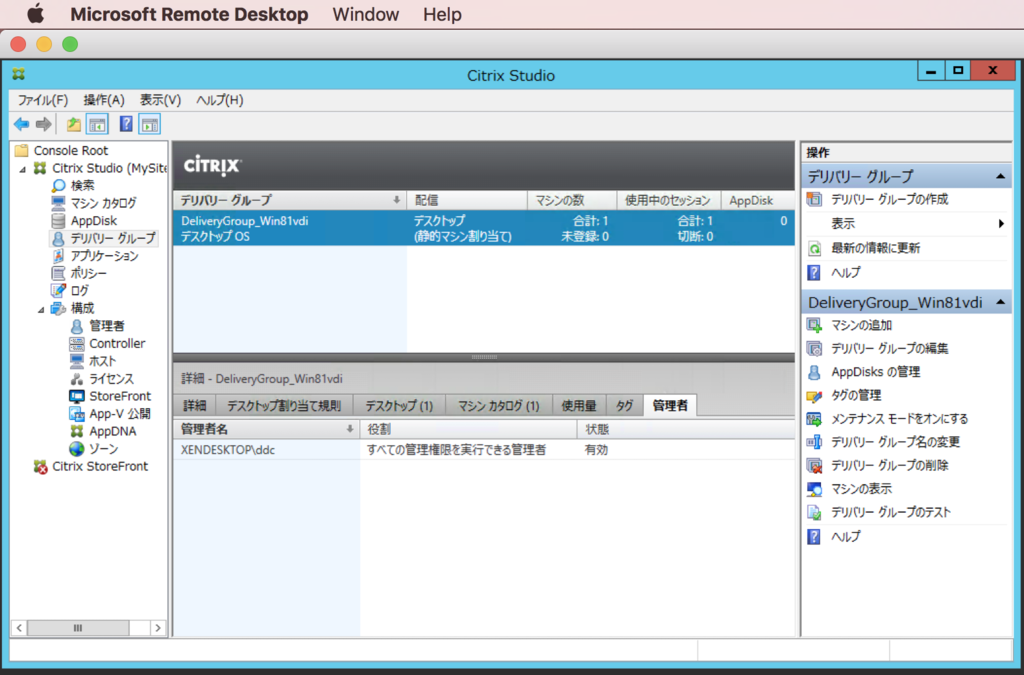The height and width of the screenshot is (675, 1024).
Task: Select the StoreFront icon under 構成
Action: click(77, 396)
